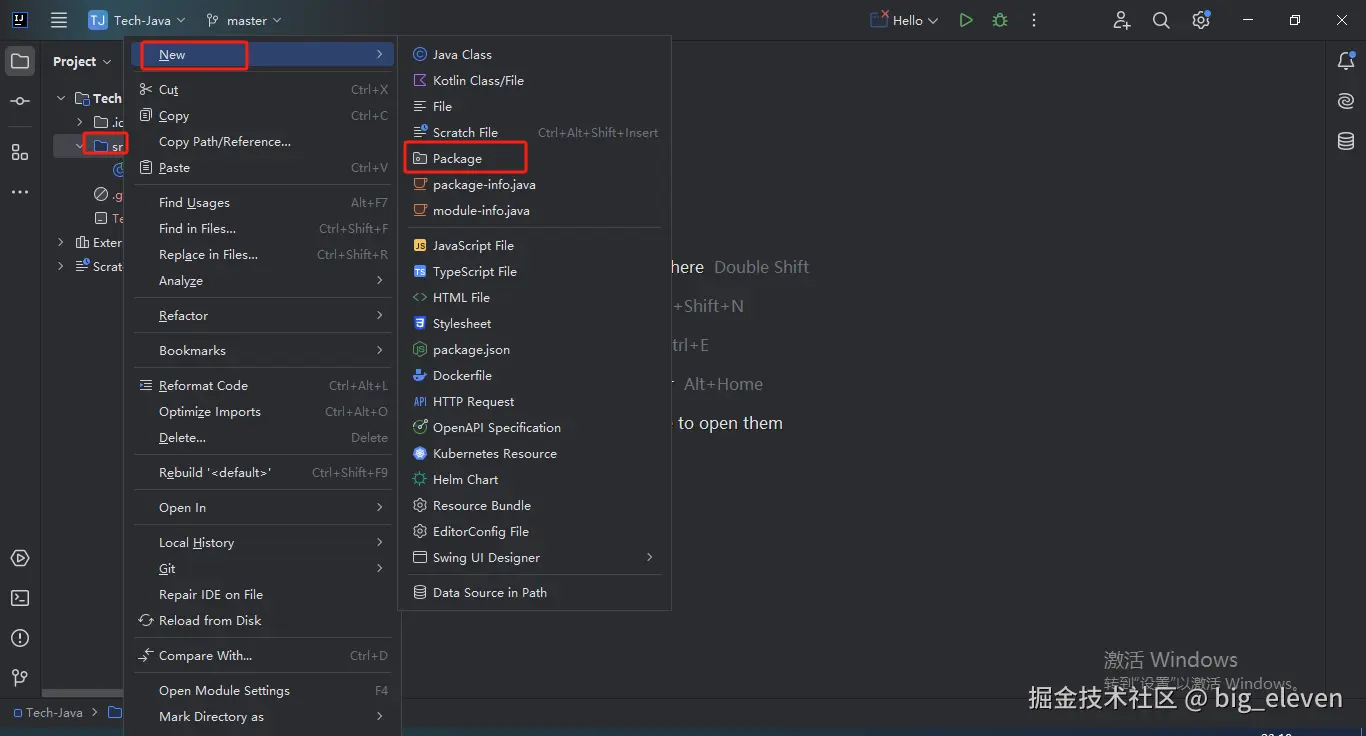This screenshot has width=1366, height=736.
Task: Open Module Settings entry
Action: point(263,690)
